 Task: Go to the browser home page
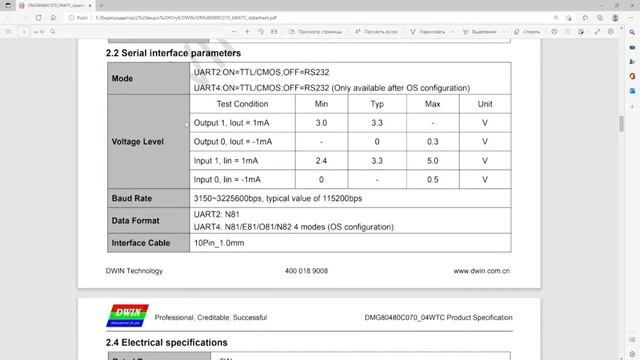click(53, 18)
